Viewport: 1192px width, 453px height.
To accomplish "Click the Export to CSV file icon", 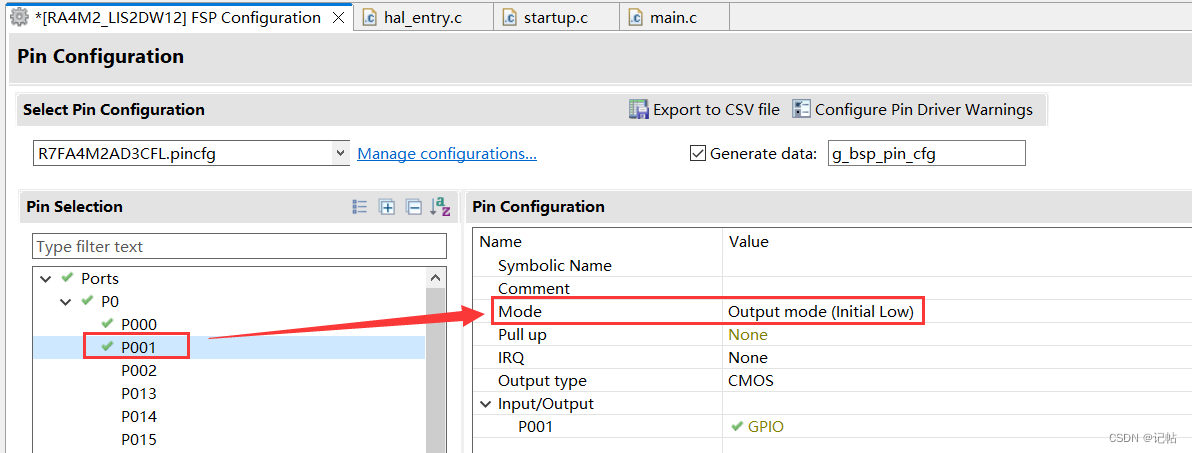I will coord(639,110).
